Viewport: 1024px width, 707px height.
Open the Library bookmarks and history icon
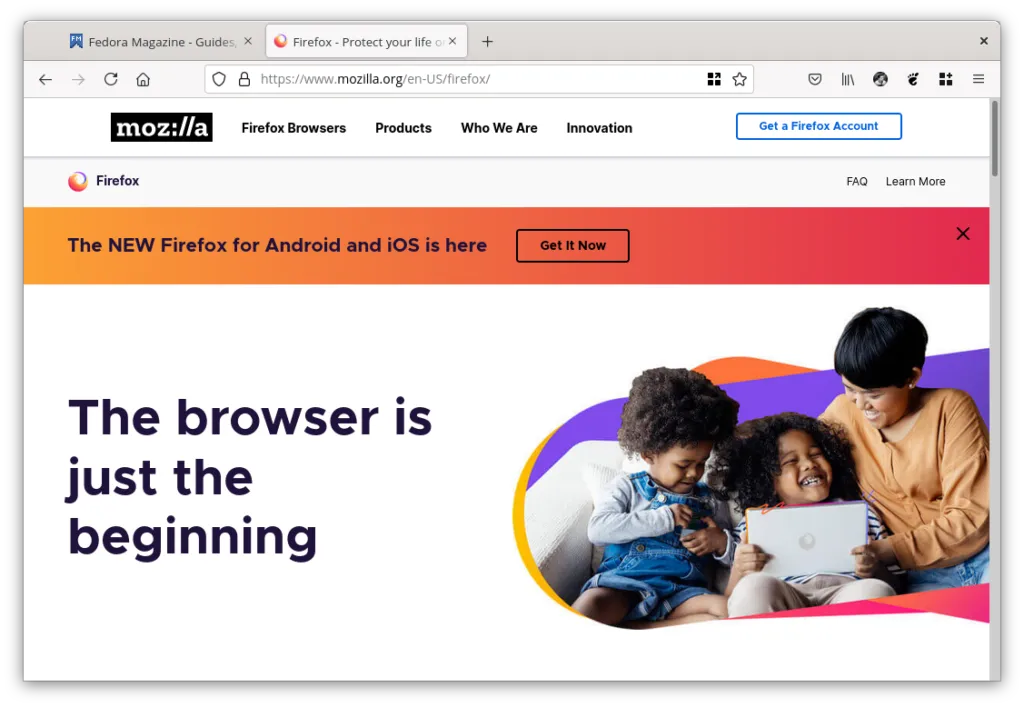click(848, 79)
